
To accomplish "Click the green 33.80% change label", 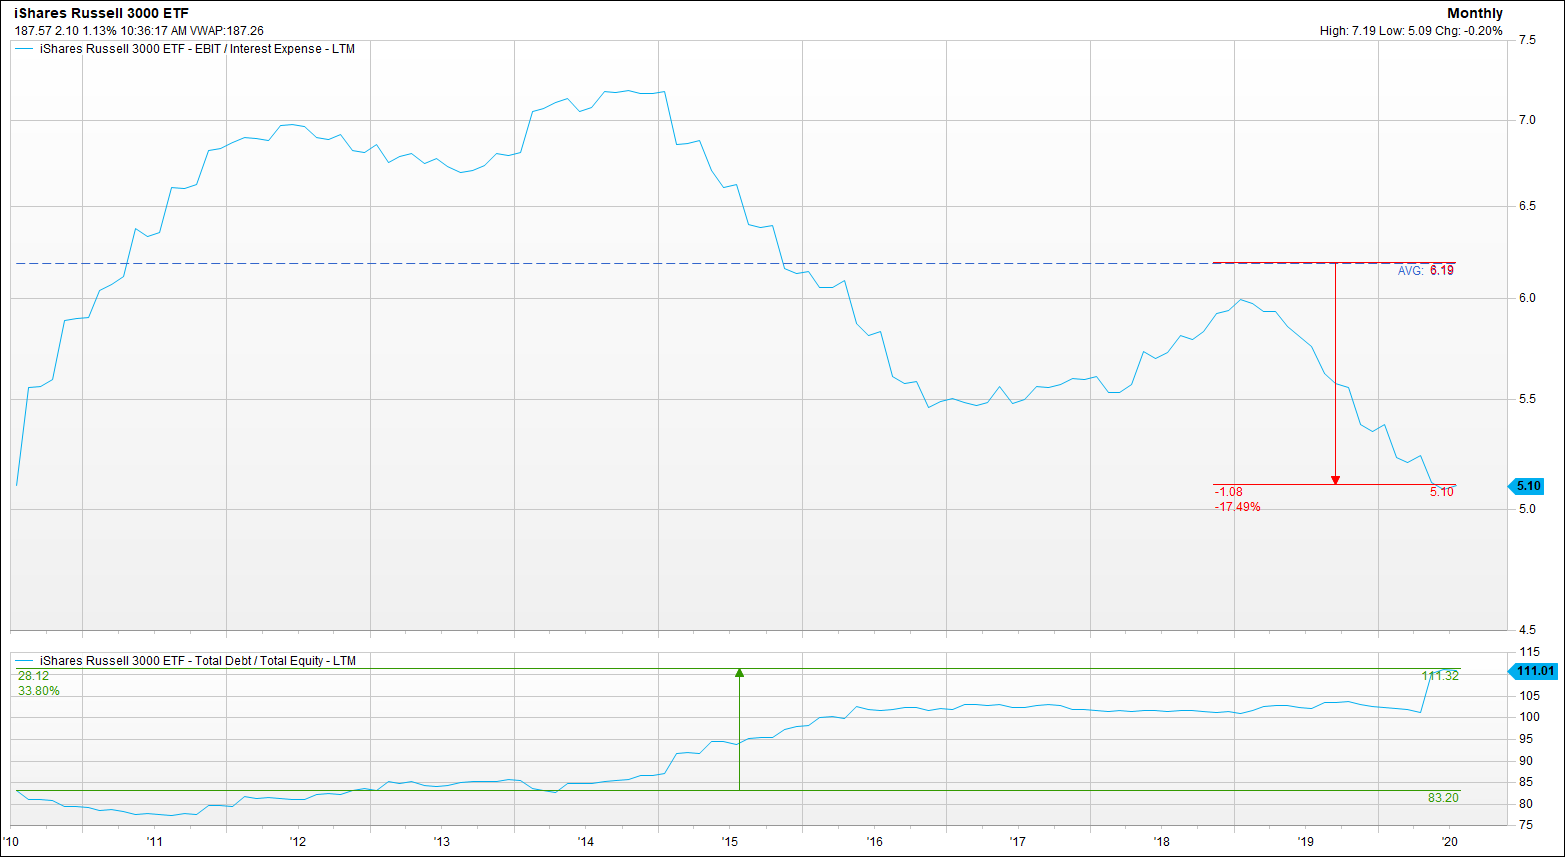I will click(x=38, y=691).
